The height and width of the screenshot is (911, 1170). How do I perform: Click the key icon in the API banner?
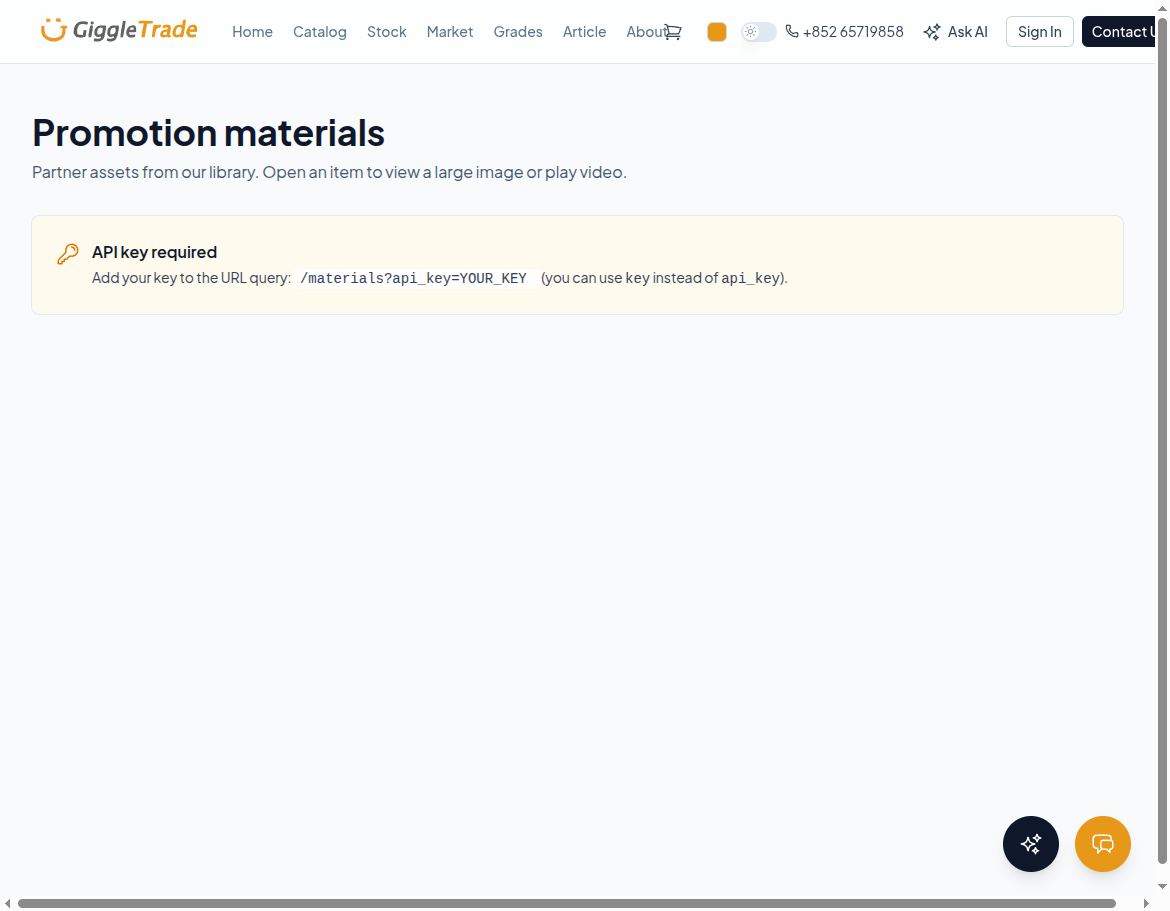point(67,253)
